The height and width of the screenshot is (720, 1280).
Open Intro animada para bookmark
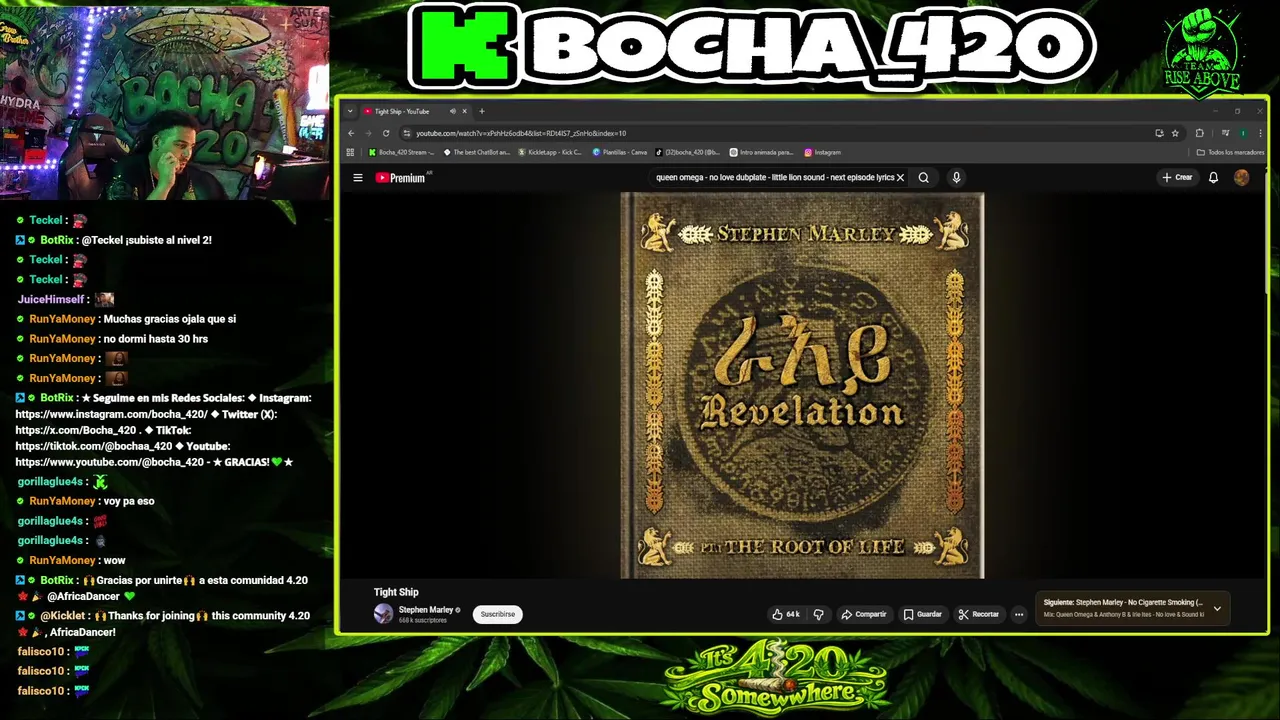pyautogui.click(x=761, y=152)
